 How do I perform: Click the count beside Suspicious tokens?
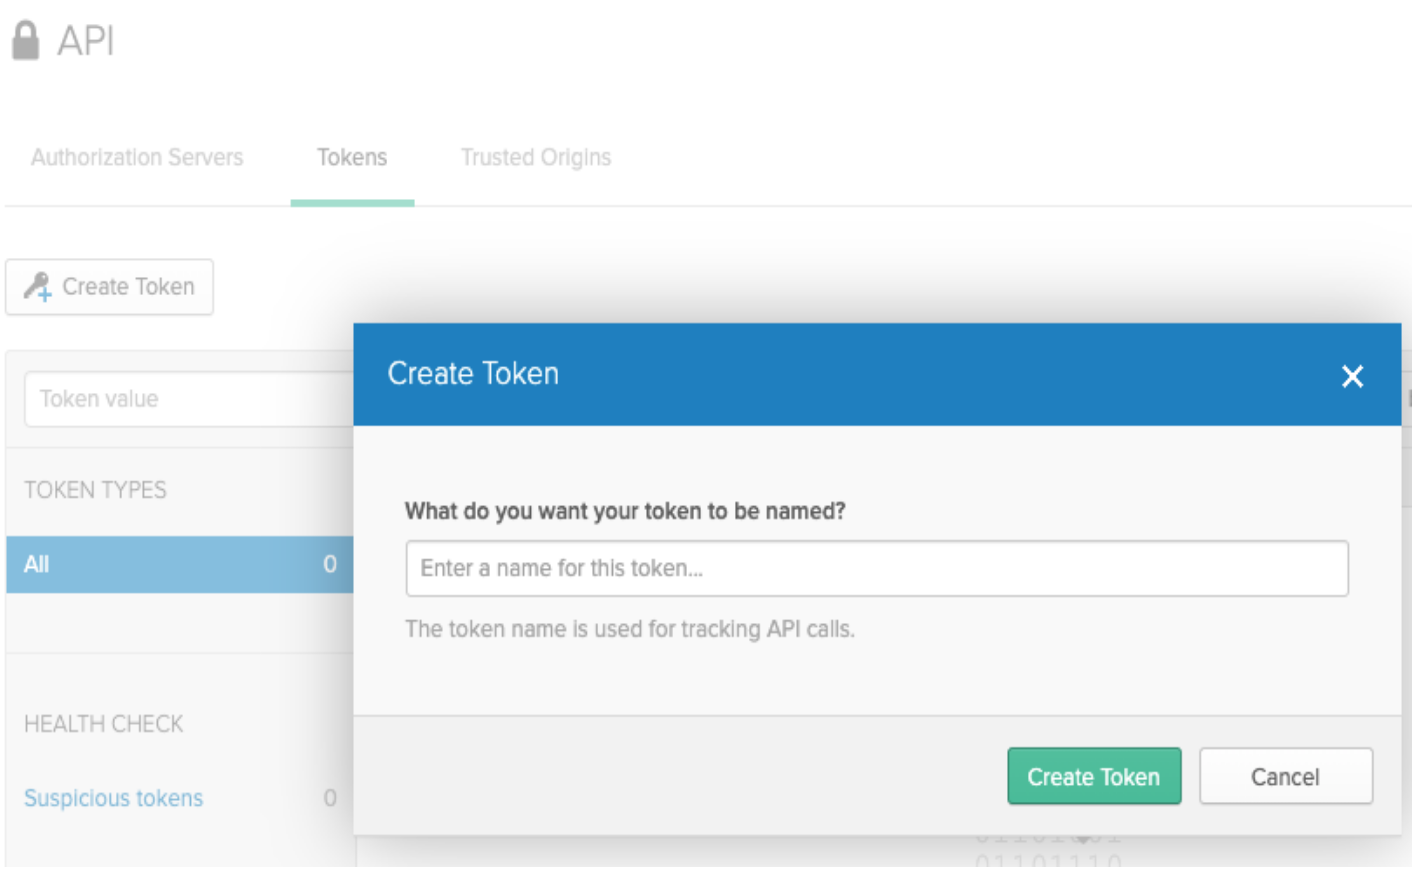[x=330, y=798]
